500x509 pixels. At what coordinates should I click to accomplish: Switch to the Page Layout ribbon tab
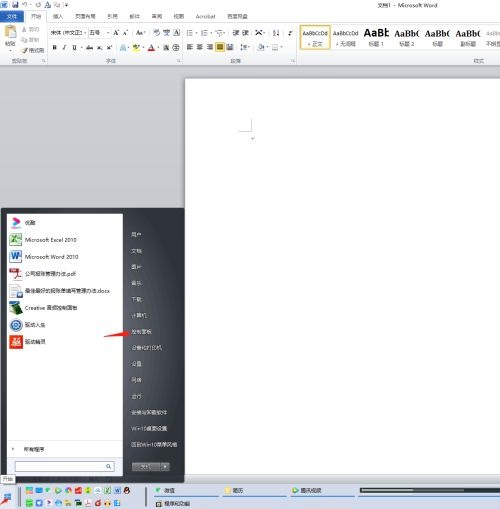85,16
